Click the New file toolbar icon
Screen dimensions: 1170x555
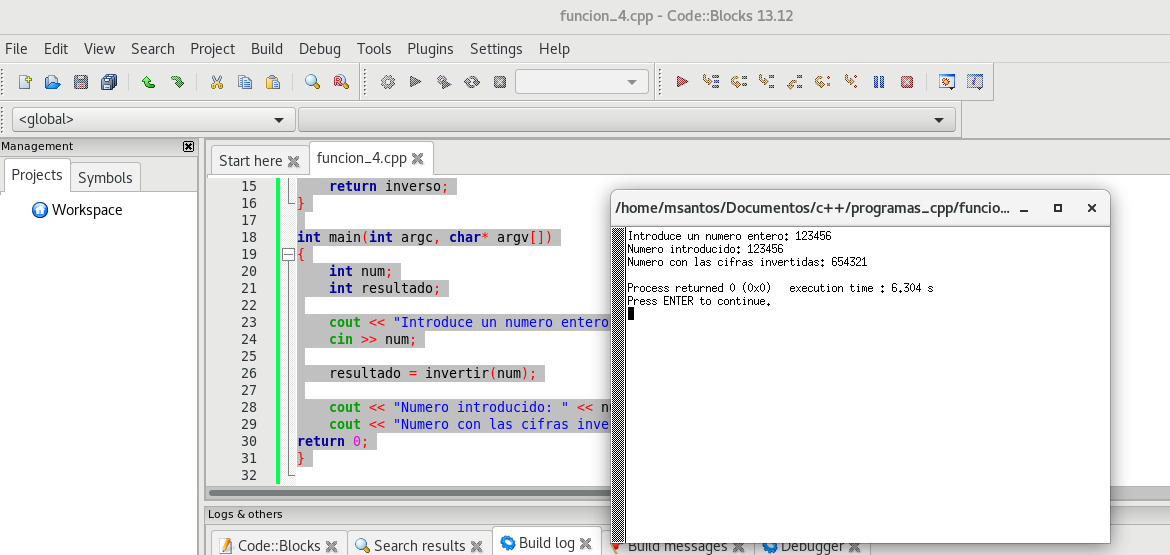25,82
